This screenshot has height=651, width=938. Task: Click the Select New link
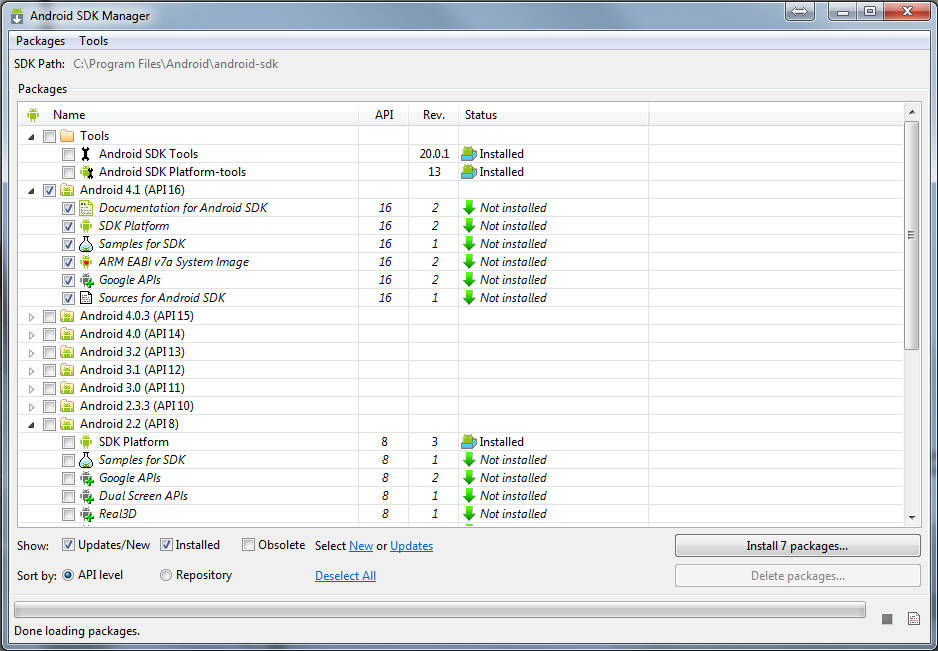click(361, 546)
